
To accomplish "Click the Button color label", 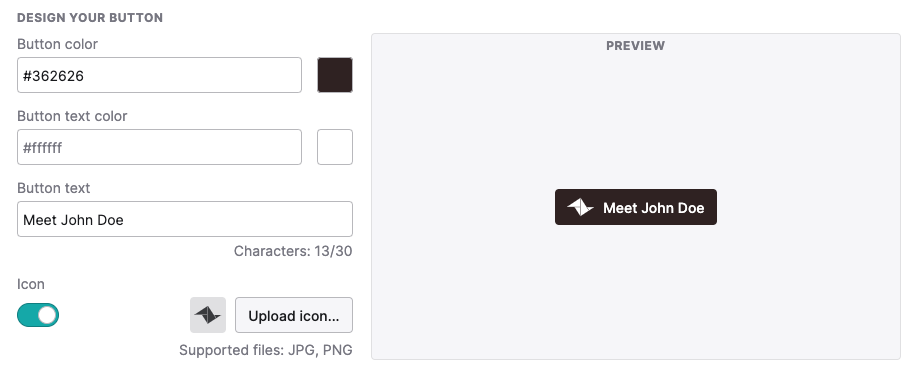I will (58, 44).
